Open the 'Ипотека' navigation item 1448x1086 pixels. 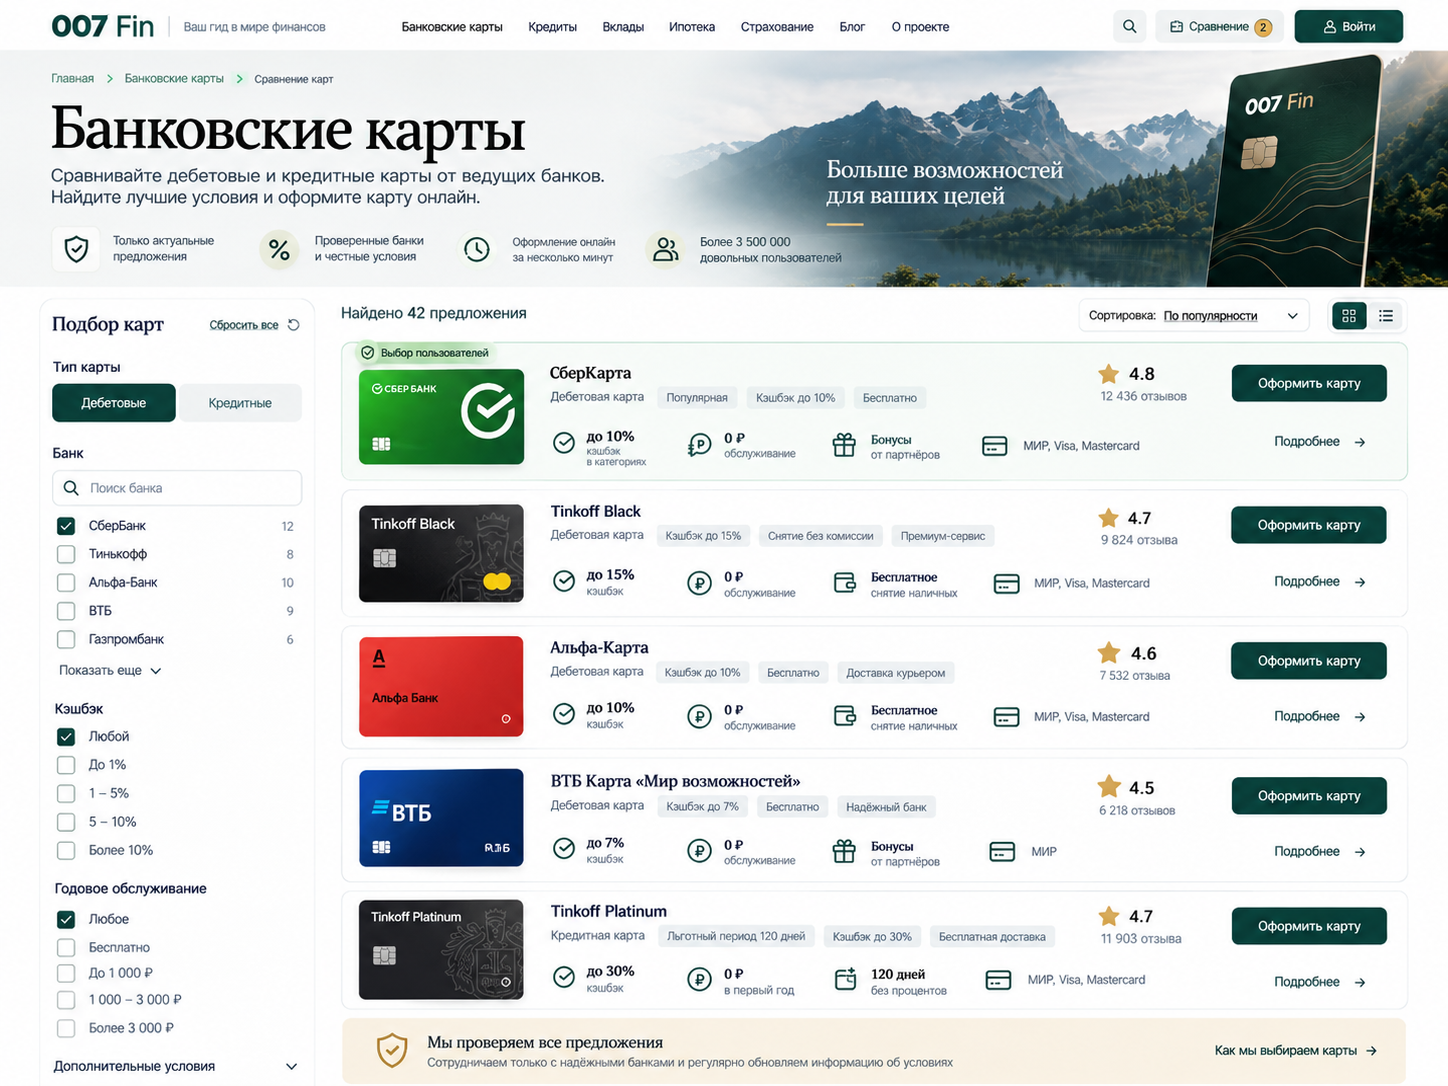click(692, 27)
